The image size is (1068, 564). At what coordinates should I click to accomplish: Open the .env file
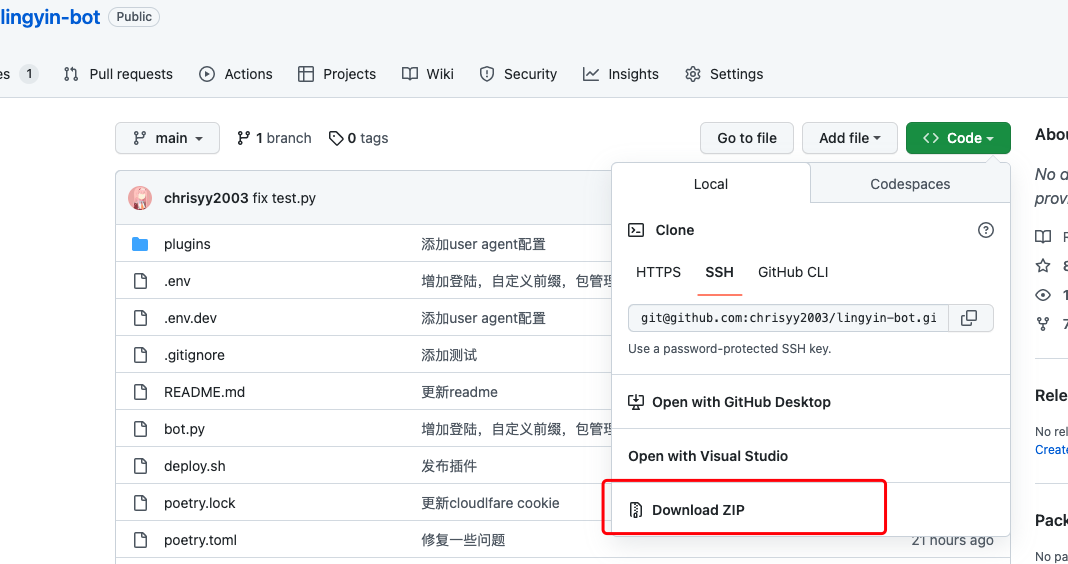[177, 281]
